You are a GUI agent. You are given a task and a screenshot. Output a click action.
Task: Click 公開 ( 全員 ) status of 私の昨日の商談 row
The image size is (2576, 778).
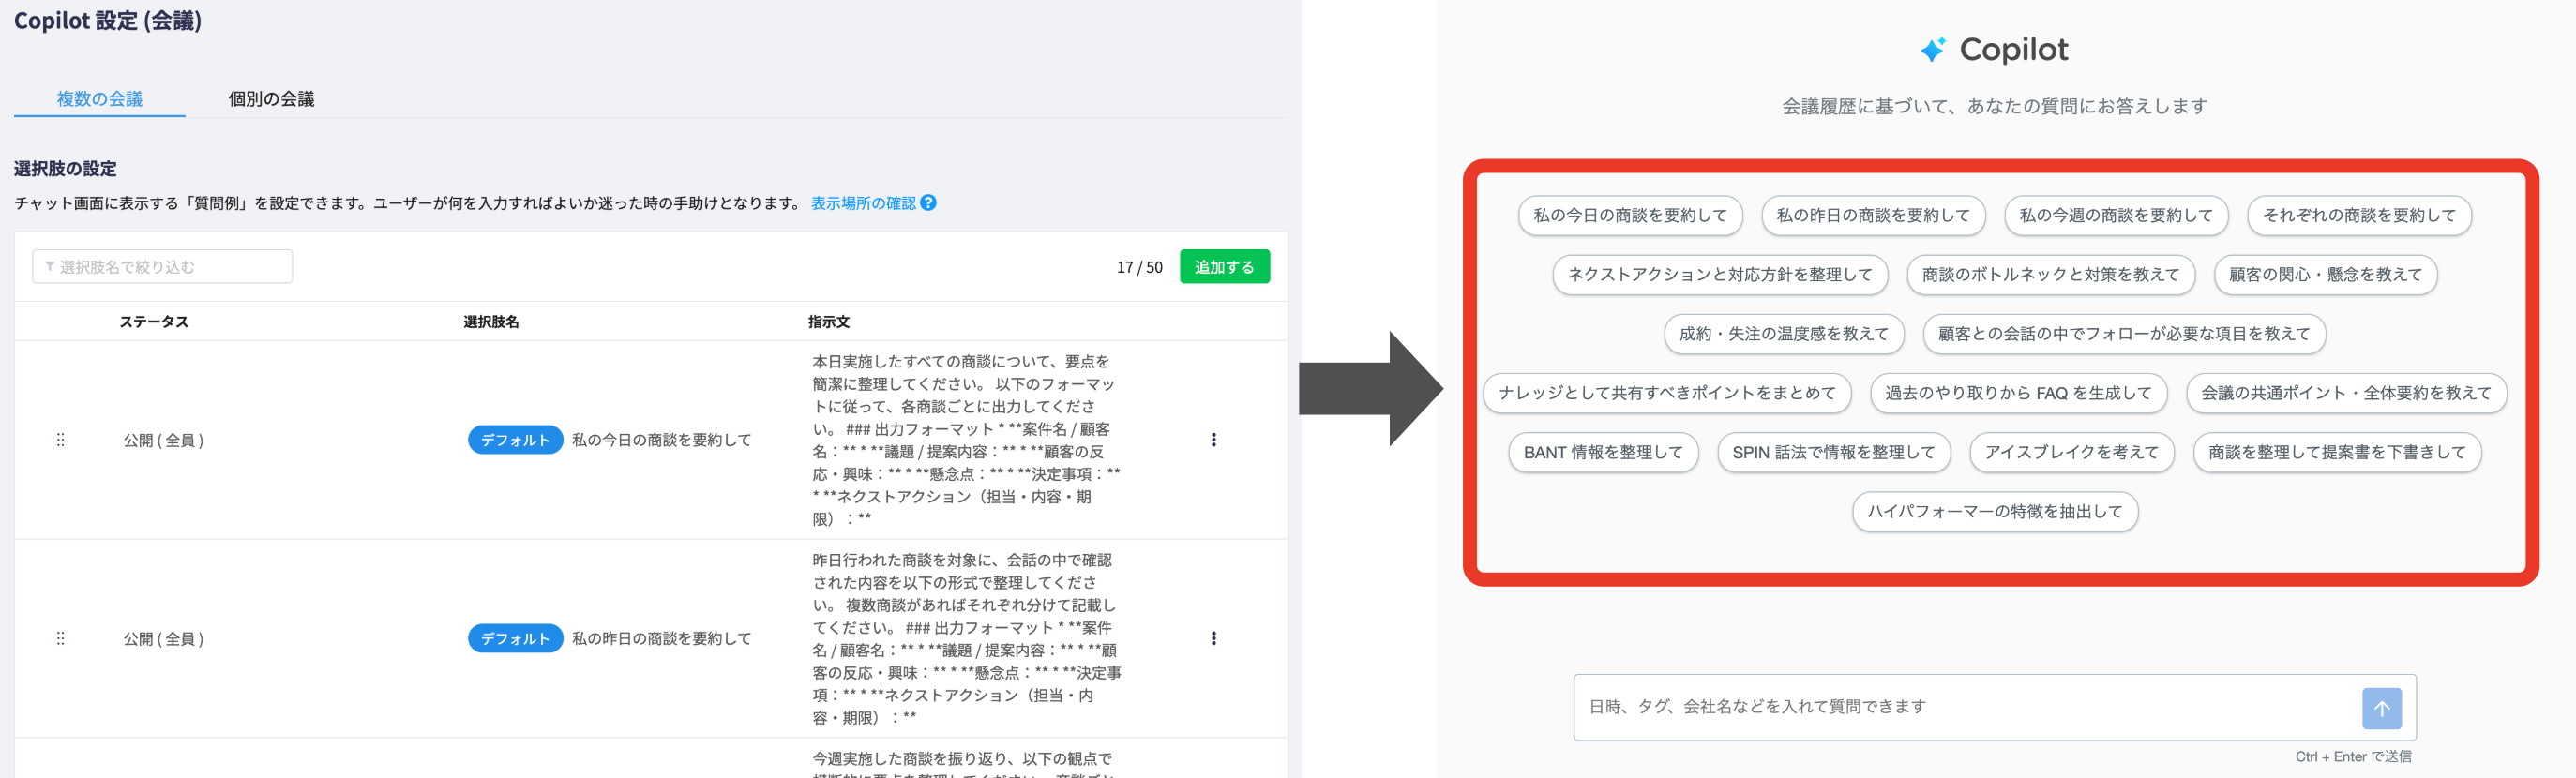163,638
